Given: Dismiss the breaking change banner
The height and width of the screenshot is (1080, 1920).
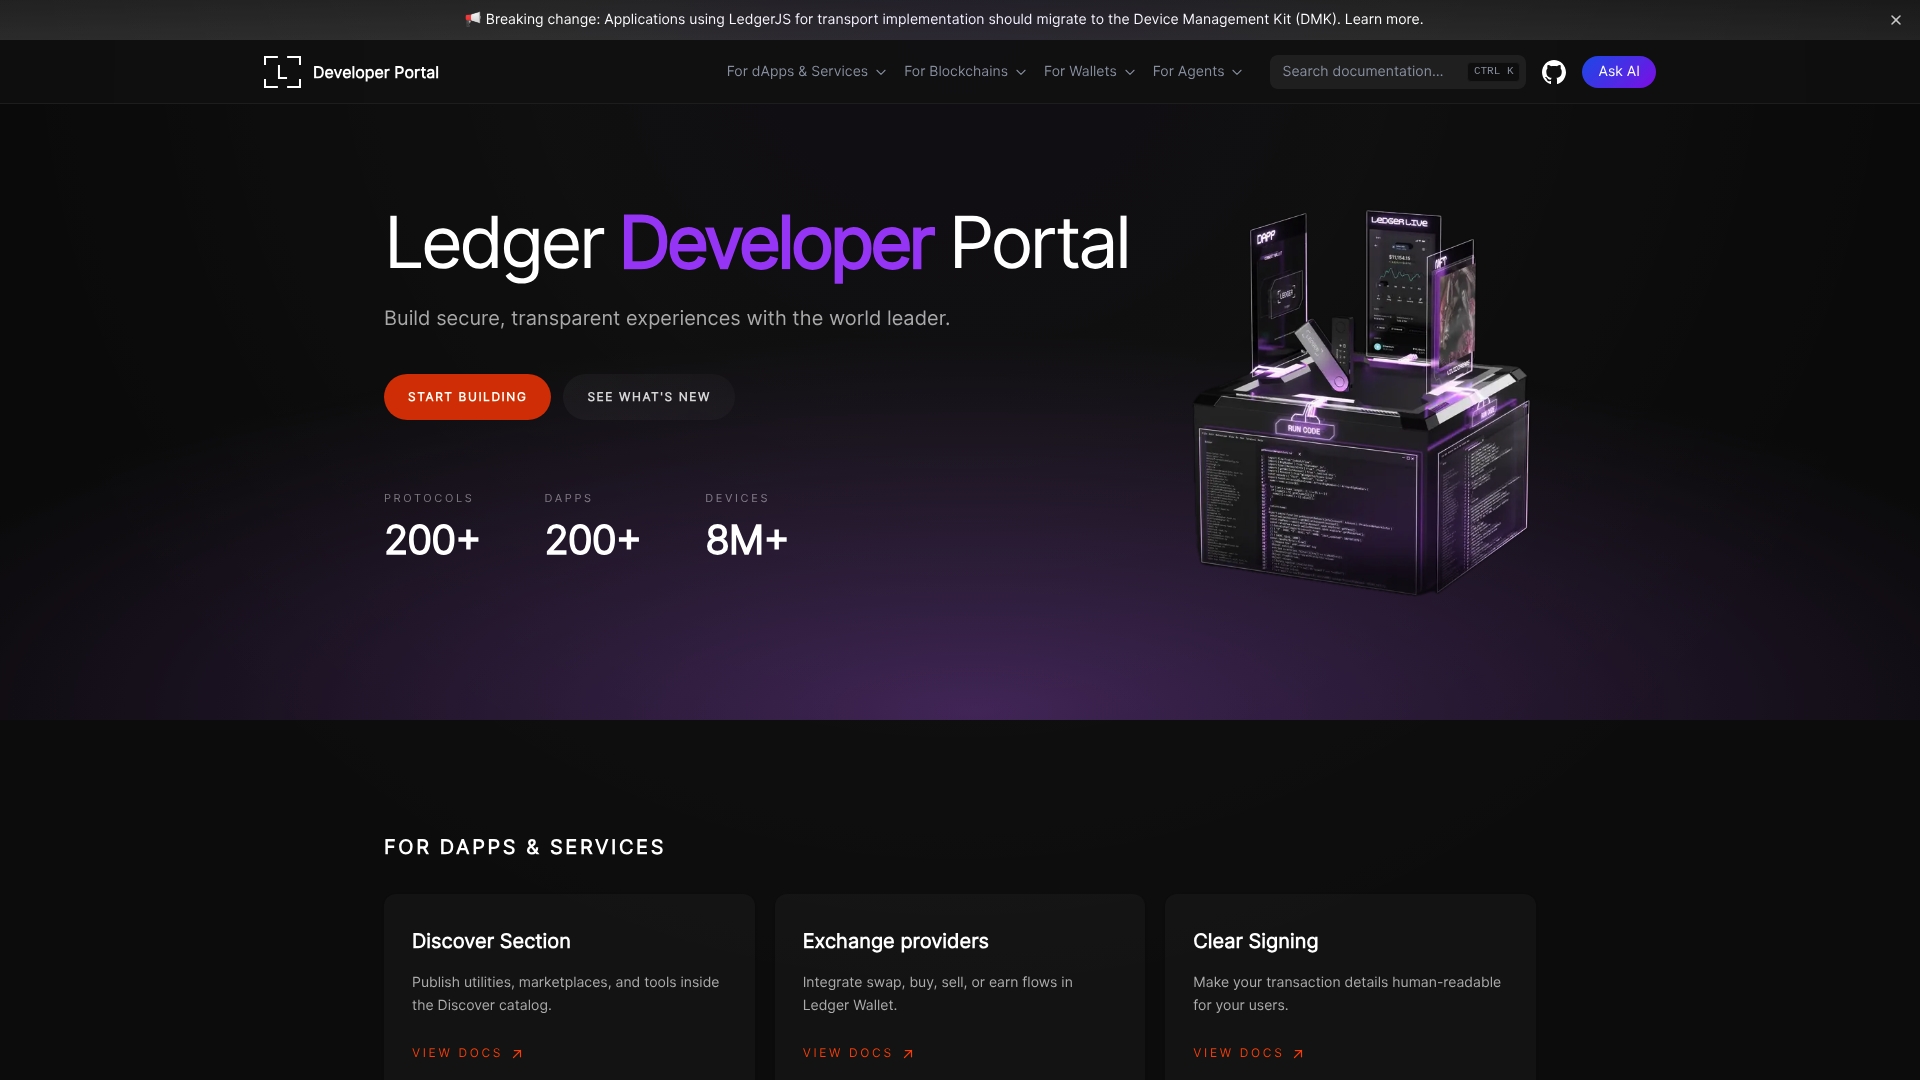Looking at the screenshot, I should pyautogui.click(x=1895, y=20).
